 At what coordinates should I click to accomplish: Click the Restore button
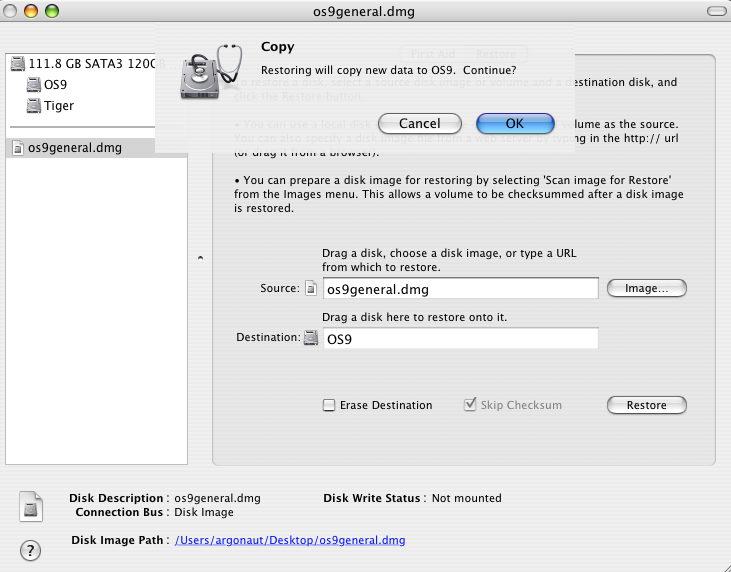point(647,405)
